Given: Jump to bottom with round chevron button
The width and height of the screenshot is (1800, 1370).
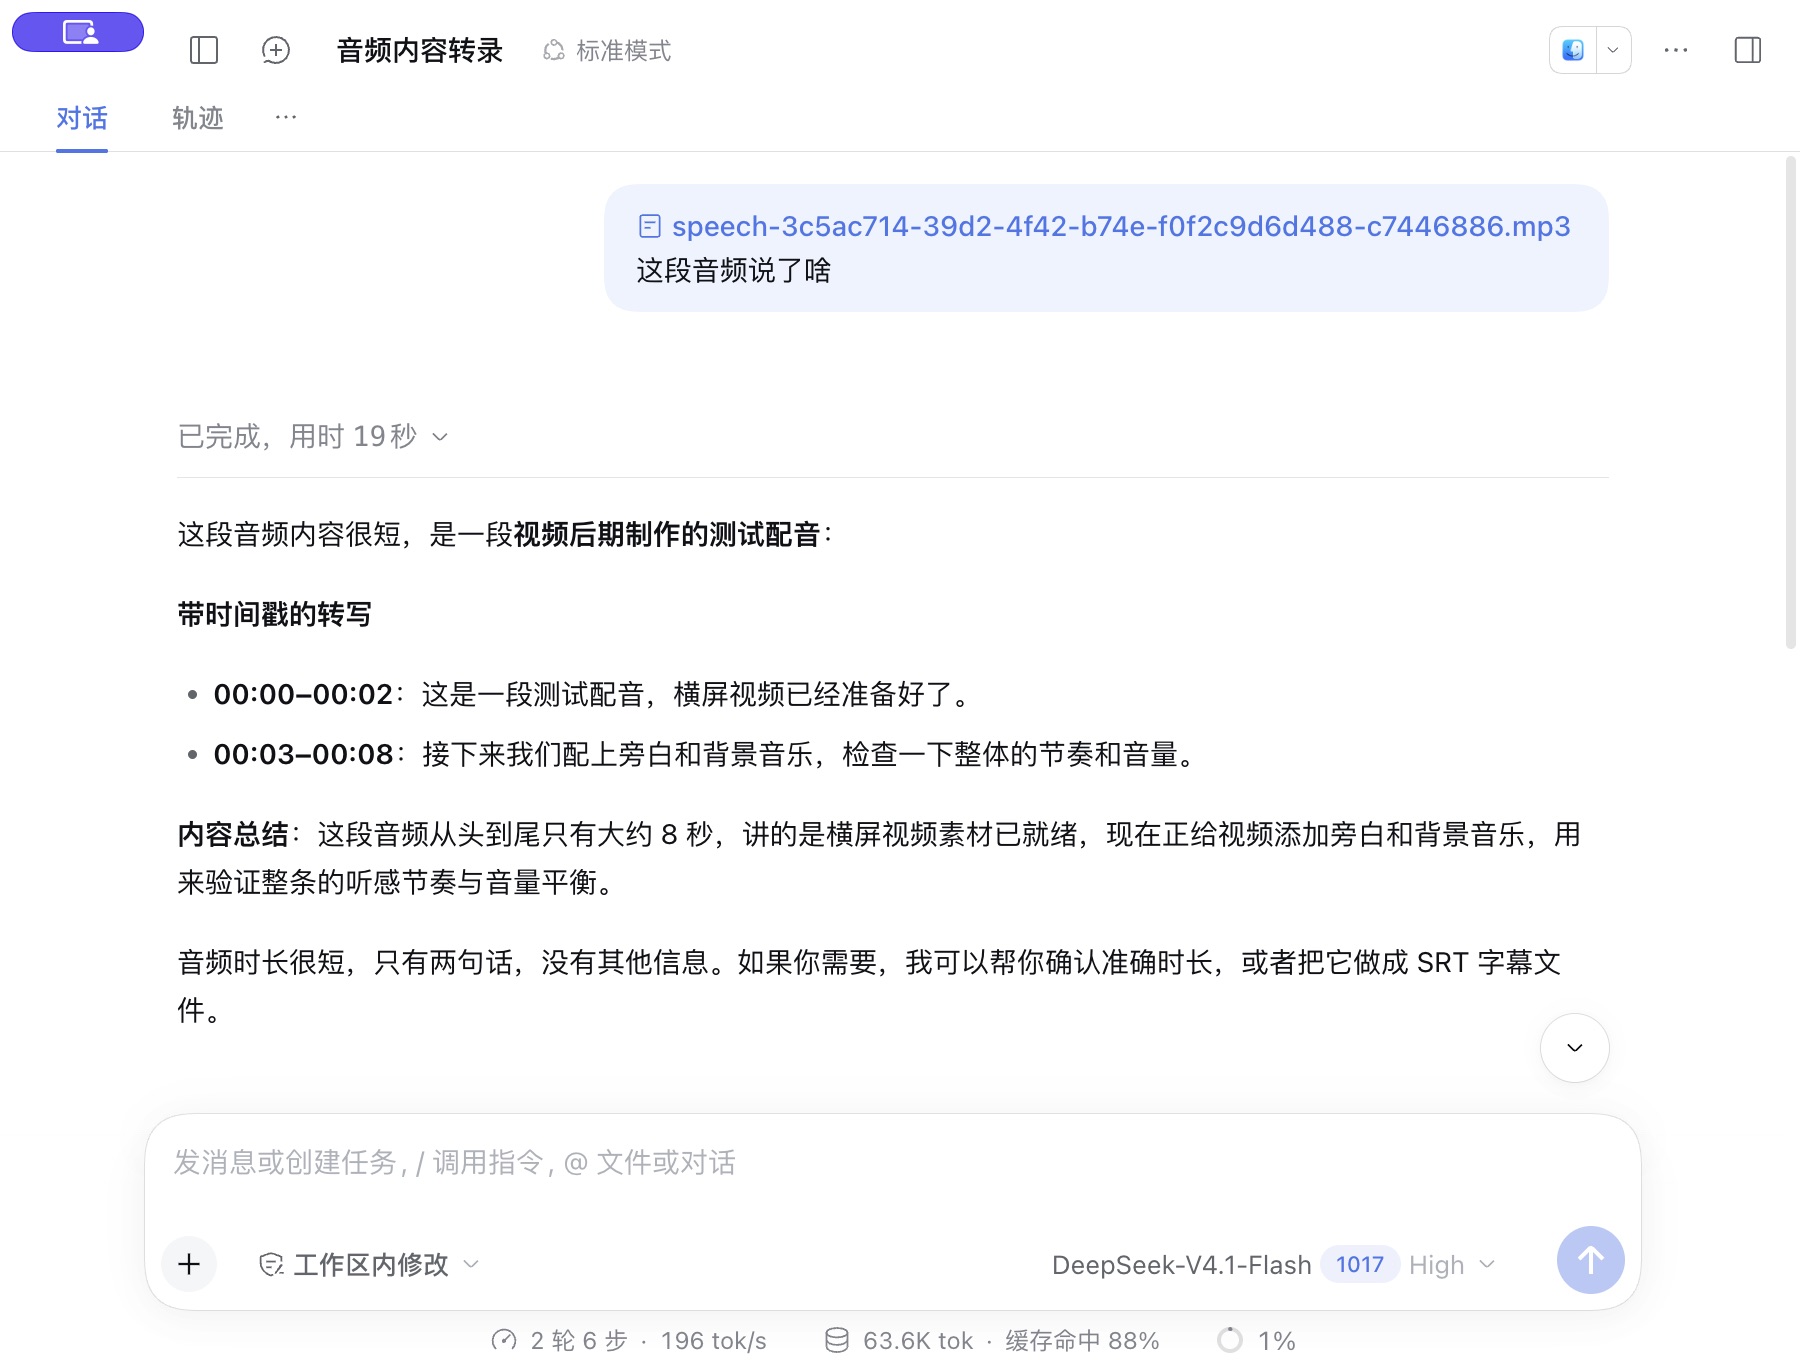Looking at the screenshot, I should click(x=1575, y=1048).
